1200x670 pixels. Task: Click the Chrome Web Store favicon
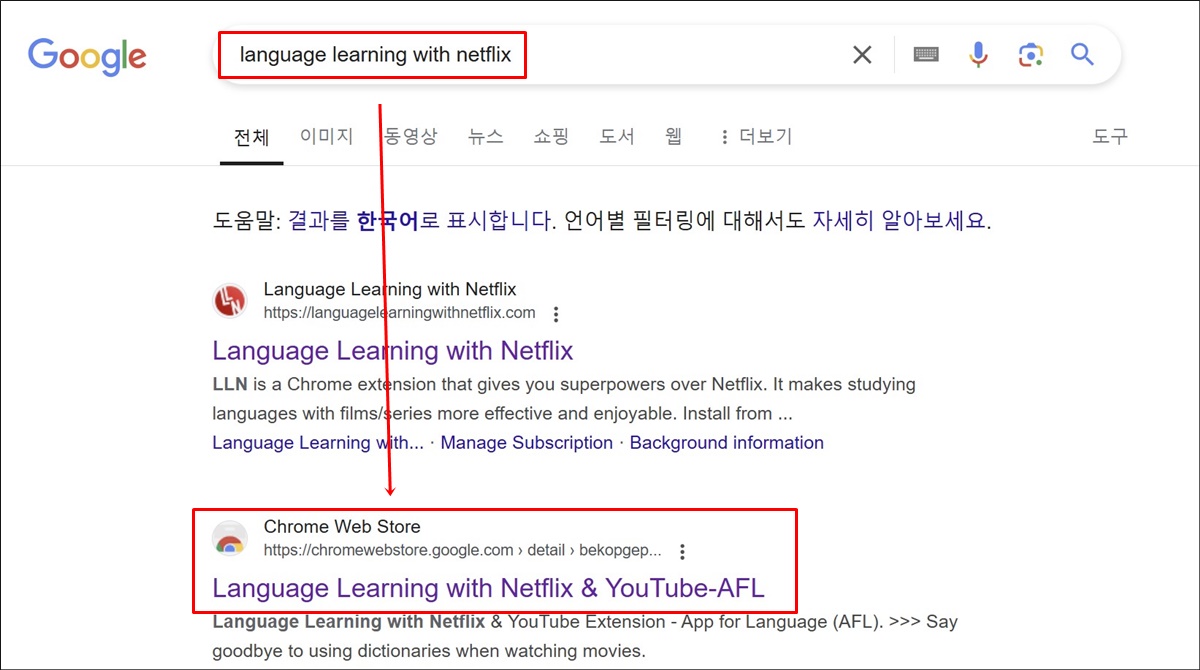230,538
